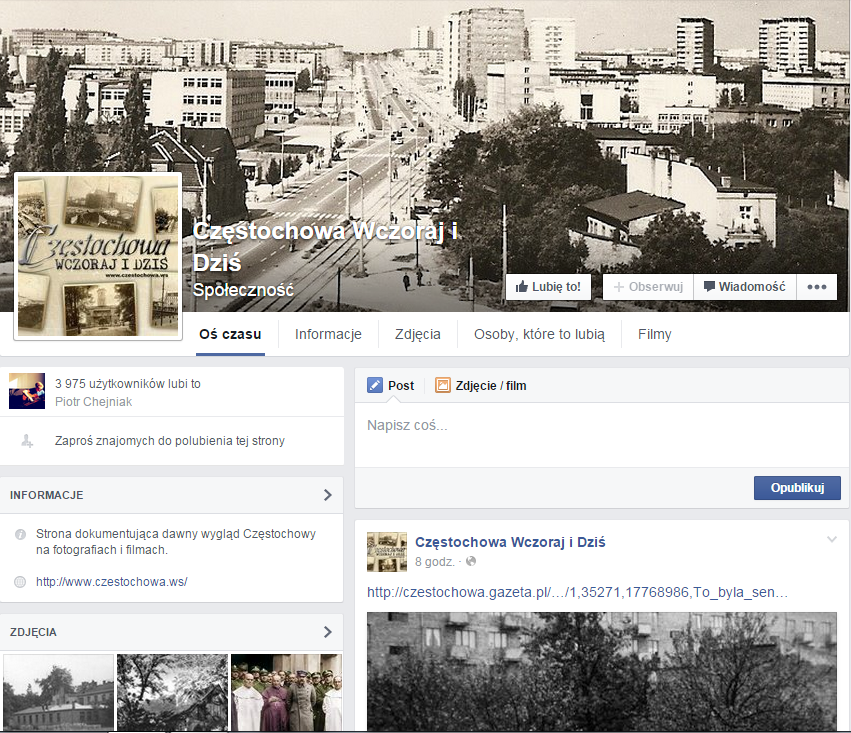Click into the Napisz coś... text field
851x733 pixels.
tap(602, 435)
